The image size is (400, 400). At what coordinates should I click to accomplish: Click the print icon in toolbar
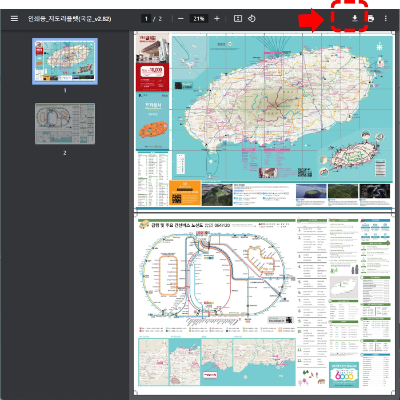pyautogui.click(x=370, y=18)
